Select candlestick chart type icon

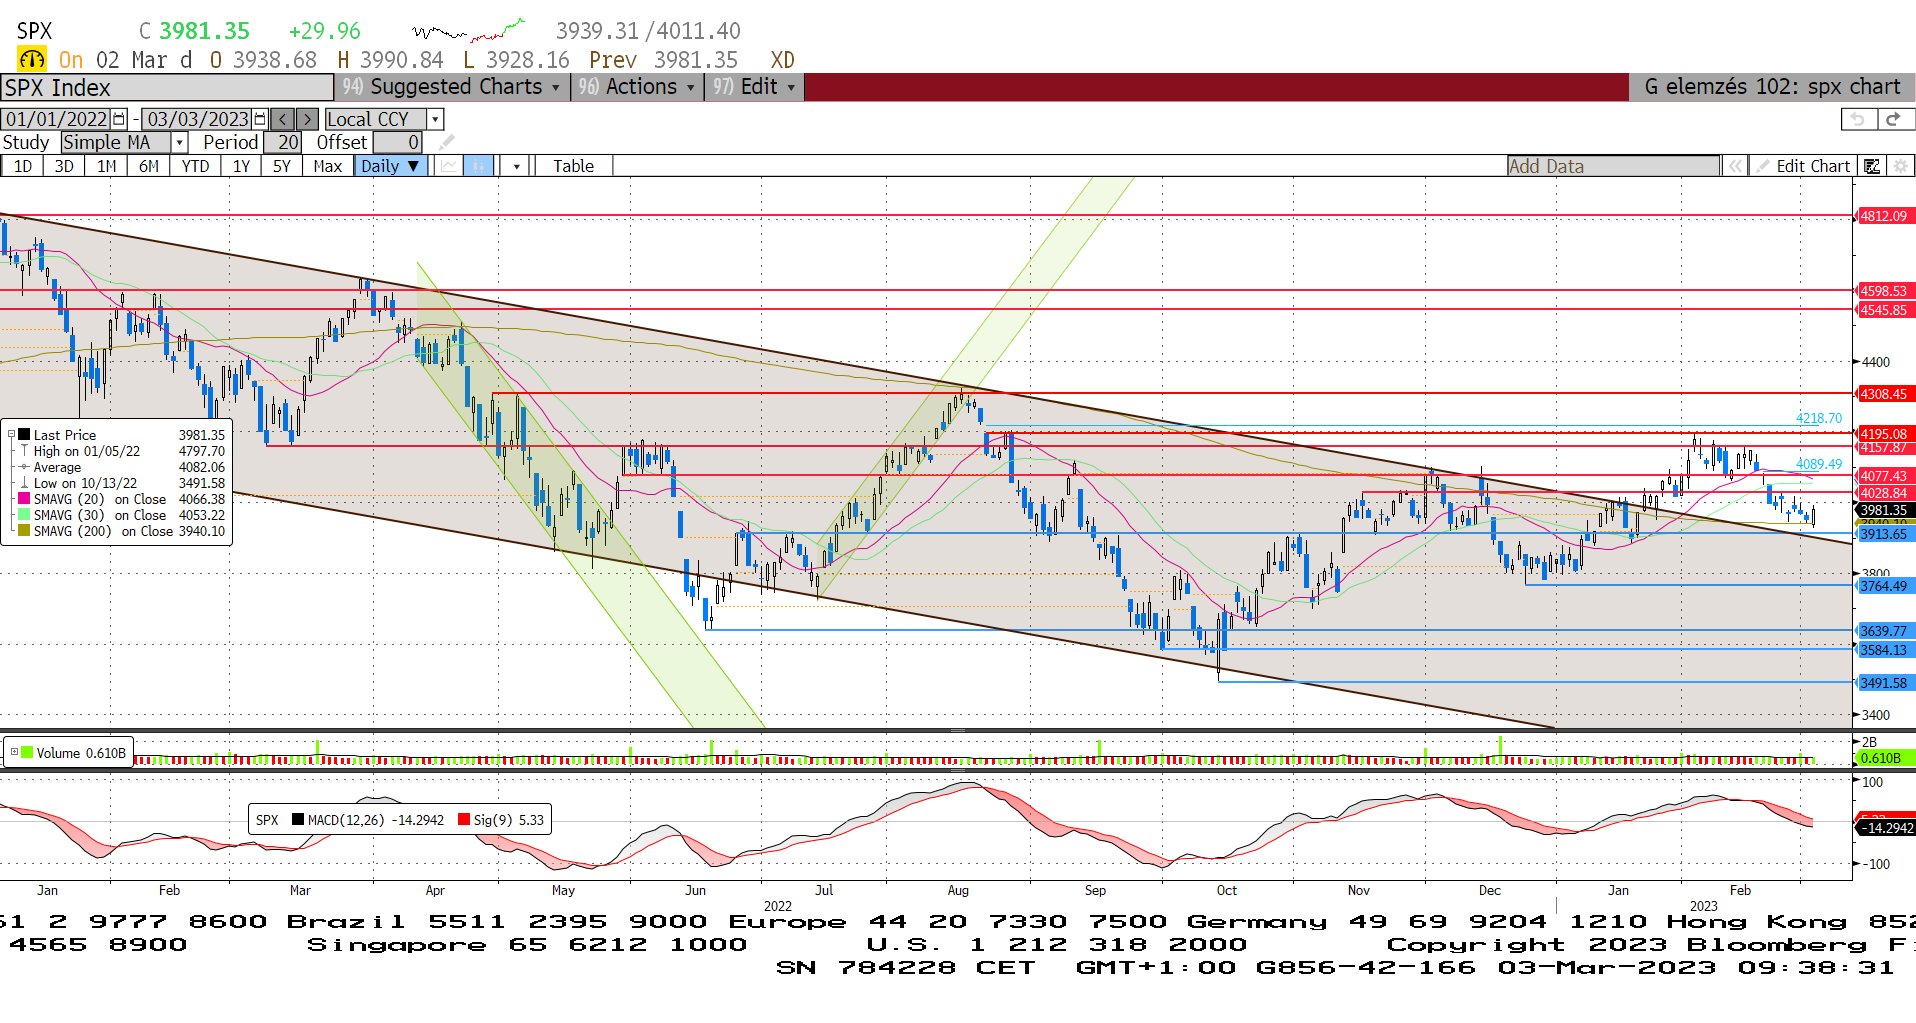pos(479,166)
